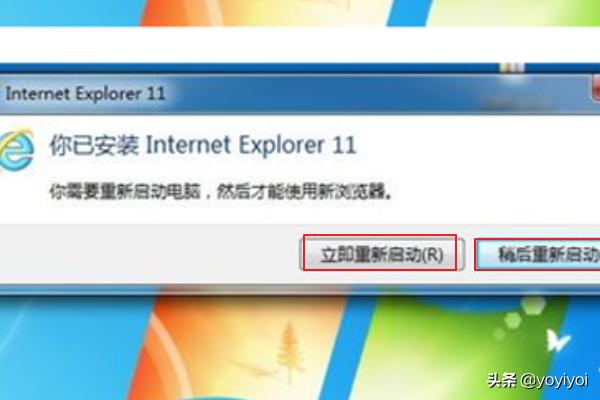The width and height of the screenshot is (600, 400).
Task: Click the gray footer area left of the buttons
Action: click(149, 253)
